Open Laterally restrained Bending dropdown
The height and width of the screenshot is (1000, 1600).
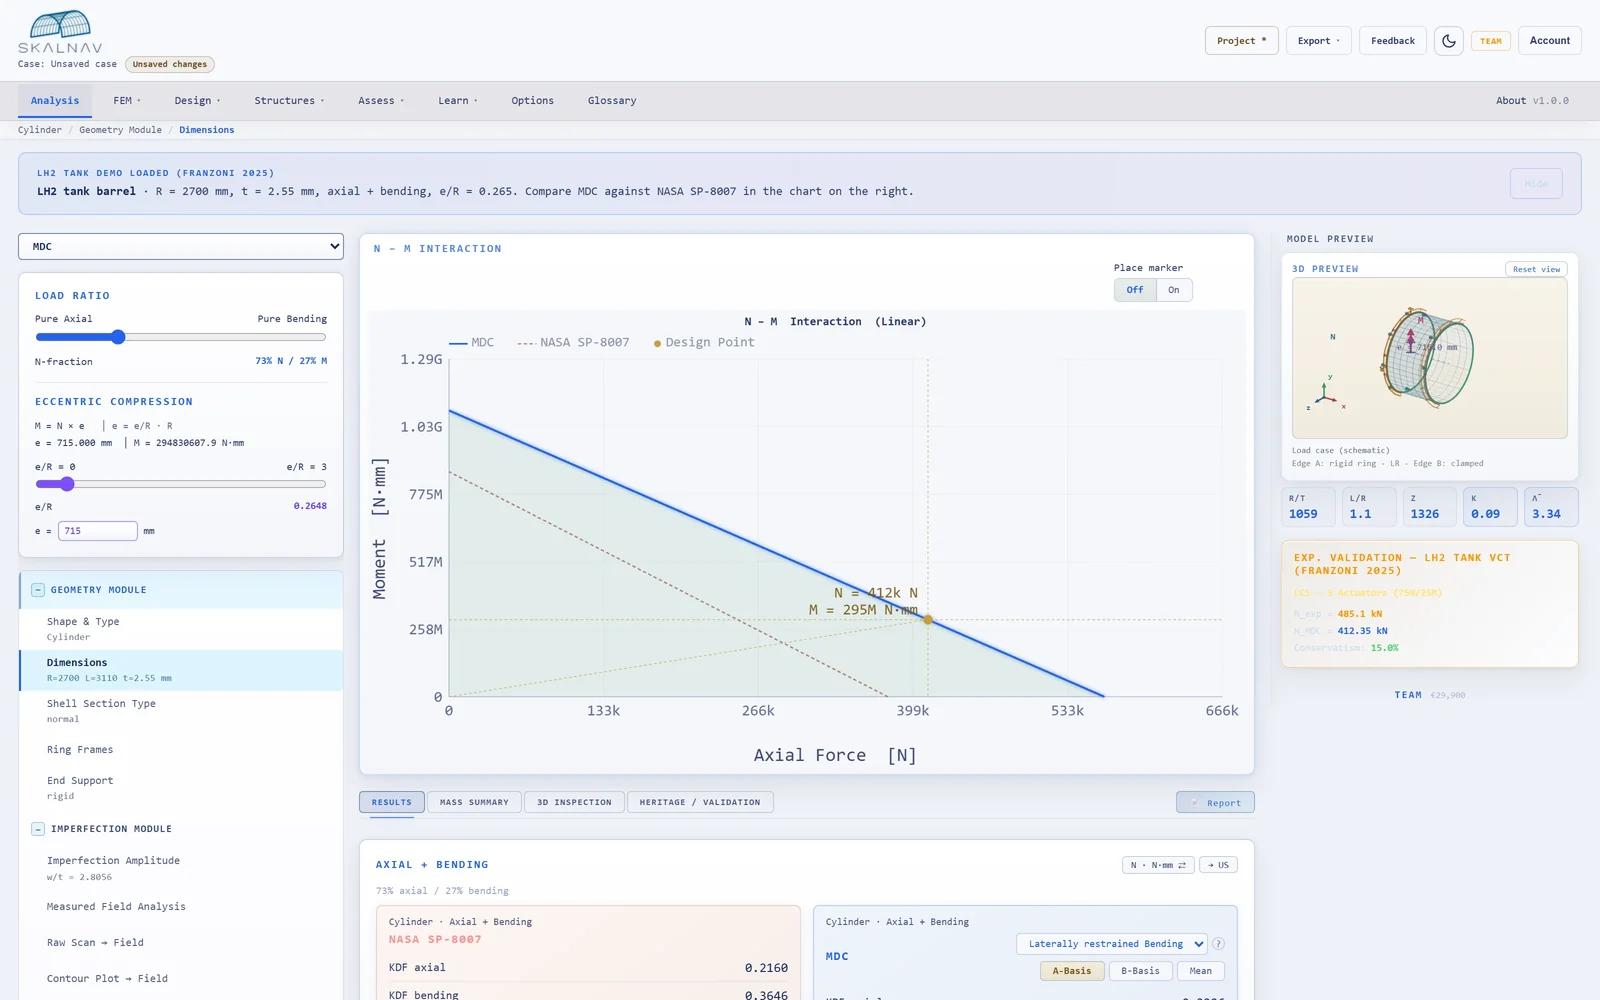point(1111,944)
